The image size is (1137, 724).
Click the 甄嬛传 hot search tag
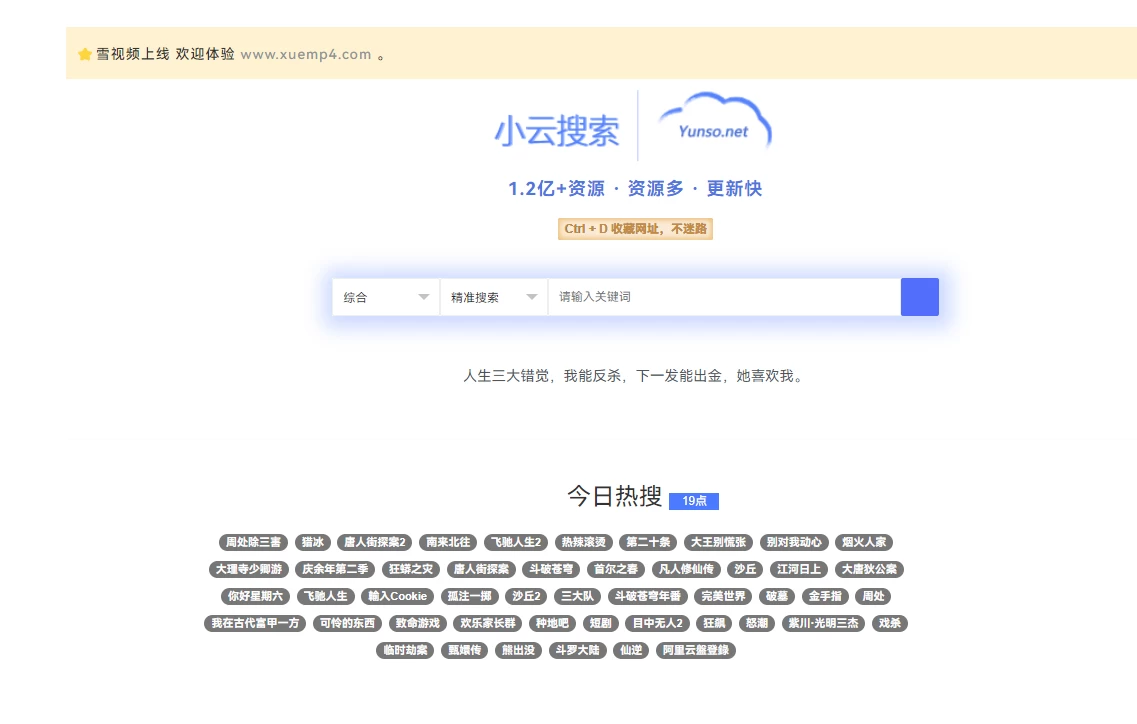[x=462, y=650]
